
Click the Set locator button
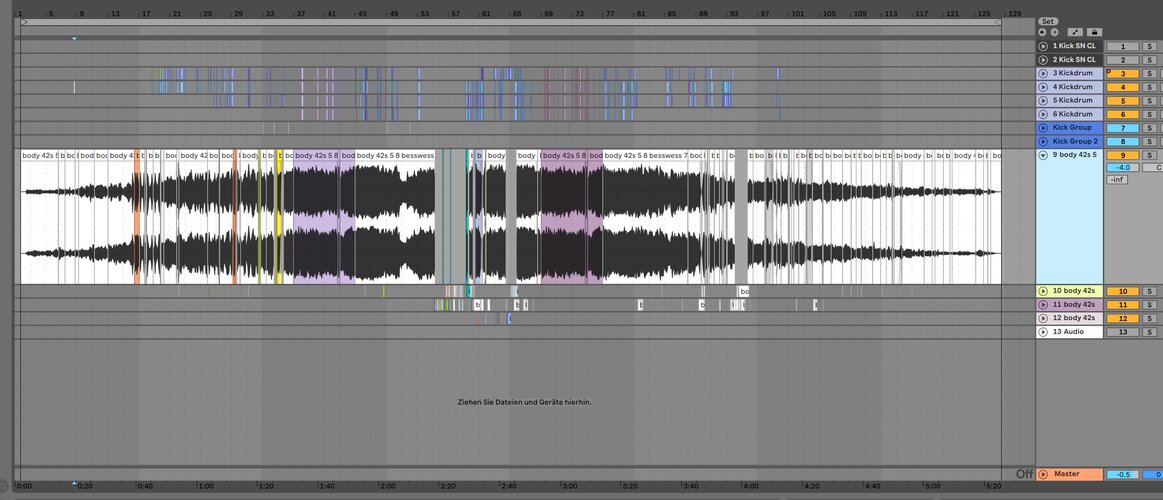click(x=1047, y=22)
